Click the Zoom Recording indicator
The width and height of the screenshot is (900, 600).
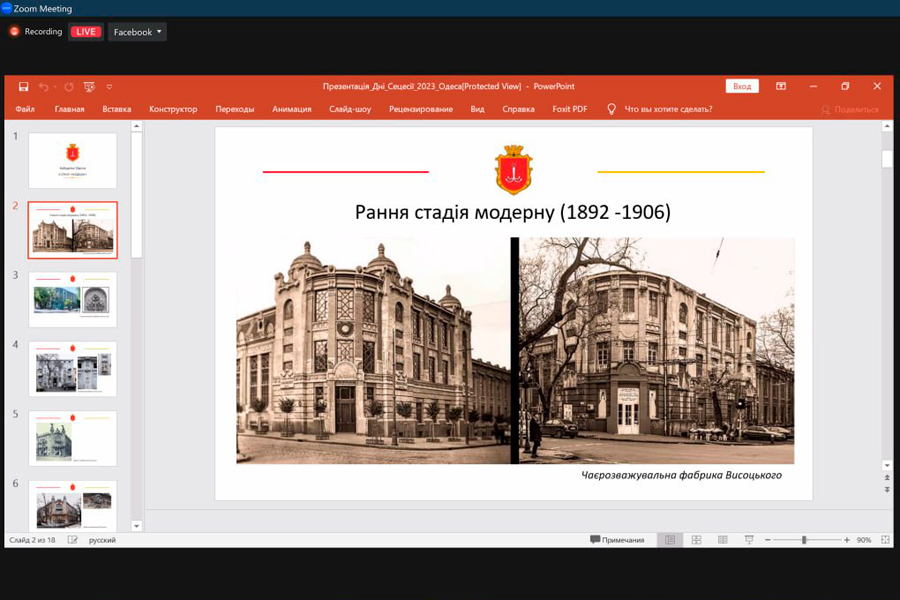tap(36, 32)
